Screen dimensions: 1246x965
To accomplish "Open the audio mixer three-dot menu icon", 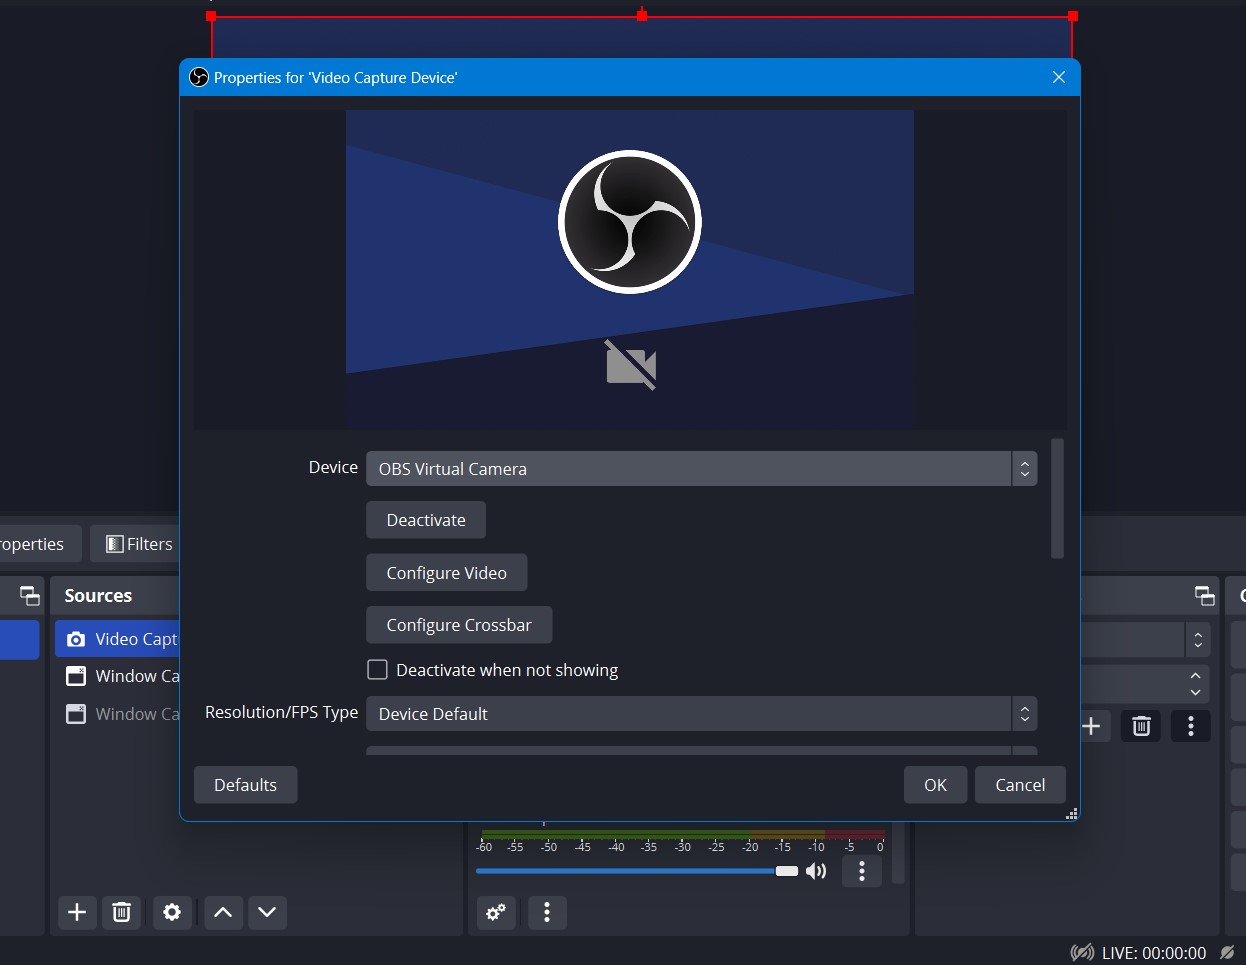I will (x=862, y=872).
